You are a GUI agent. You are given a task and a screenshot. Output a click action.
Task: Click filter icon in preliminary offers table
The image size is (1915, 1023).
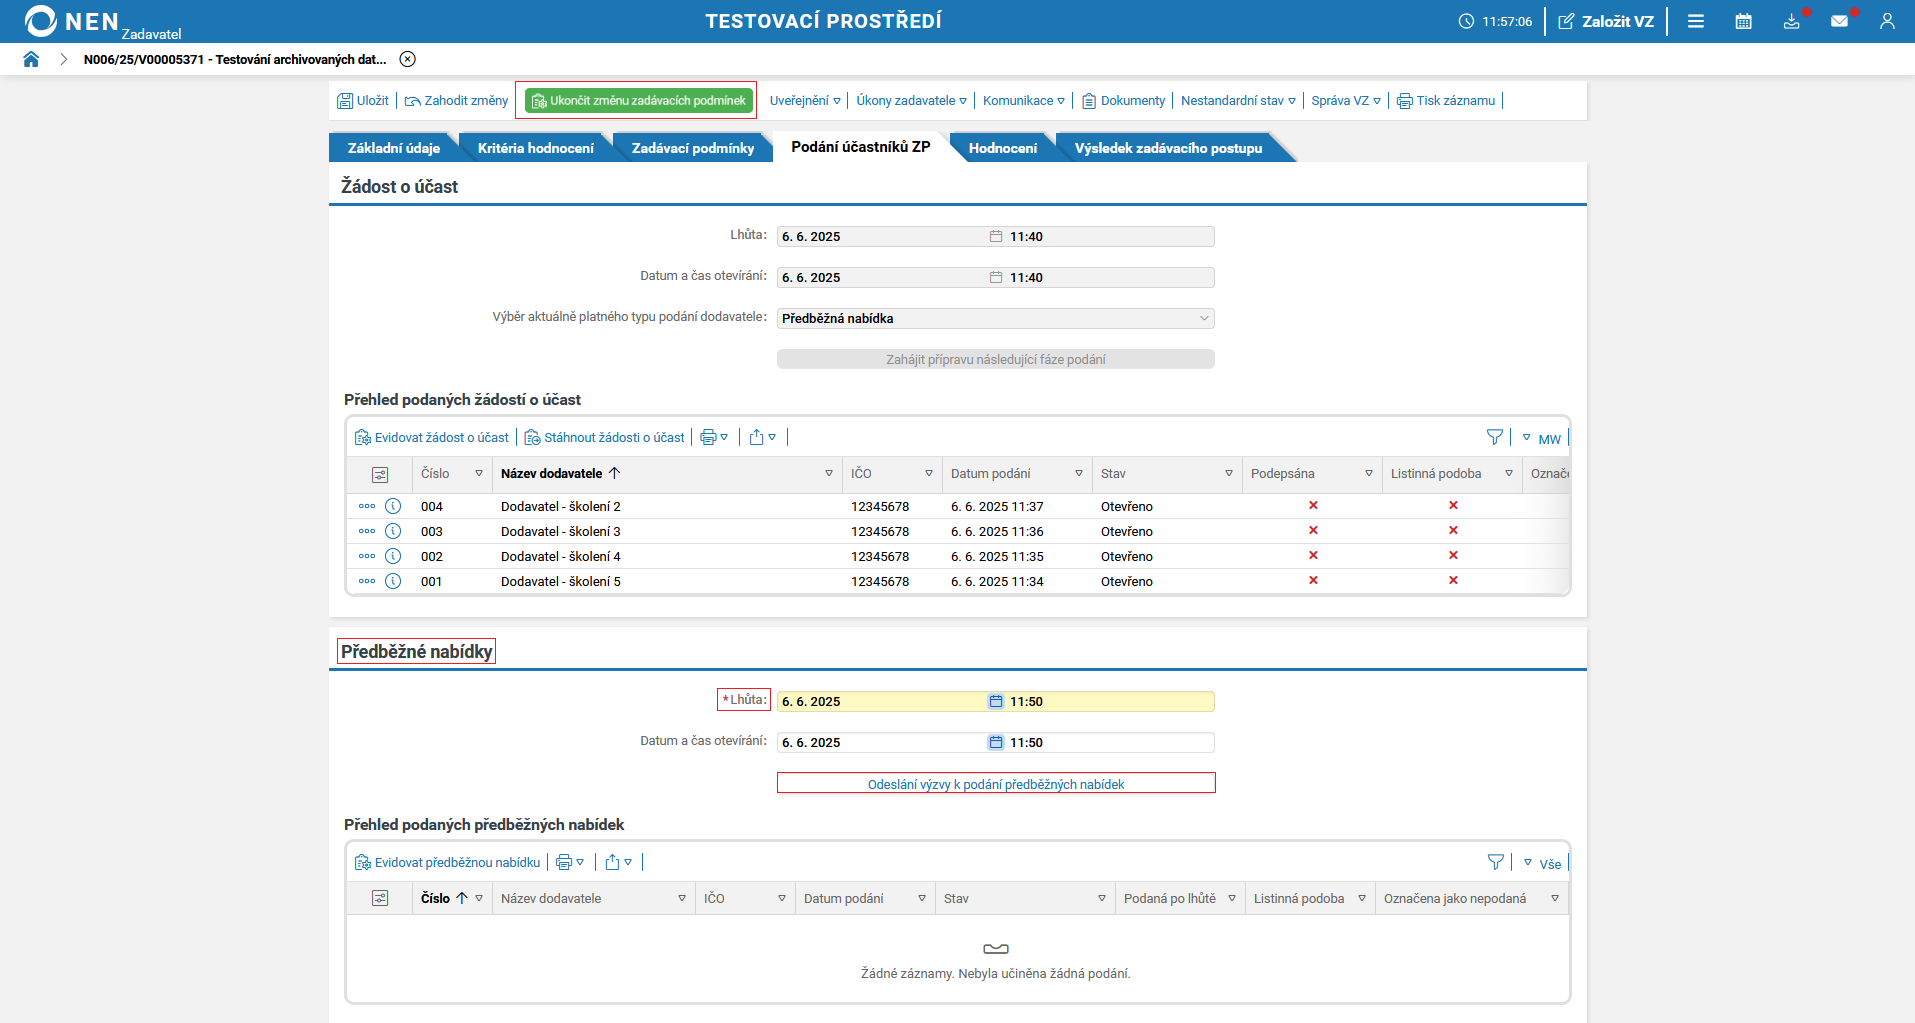click(1495, 862)
